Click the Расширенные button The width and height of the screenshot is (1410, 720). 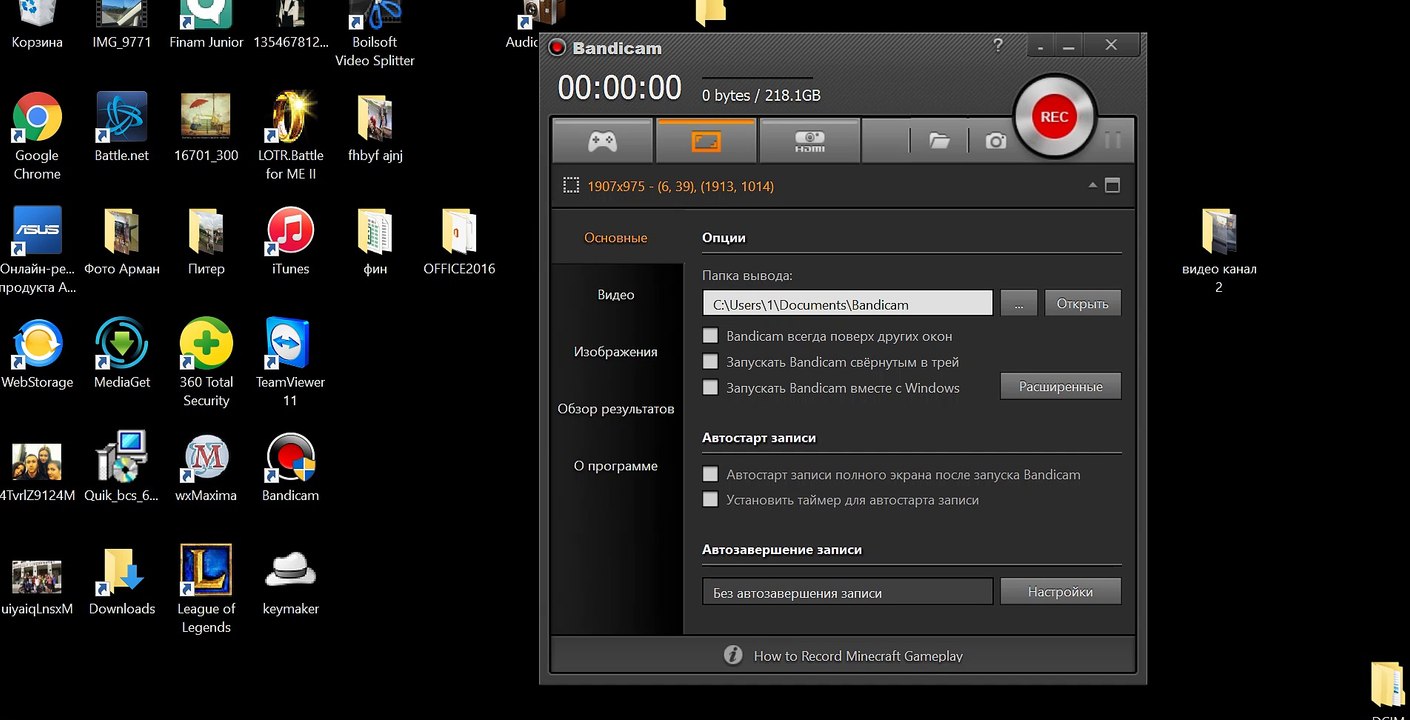tap(1061, 386)
